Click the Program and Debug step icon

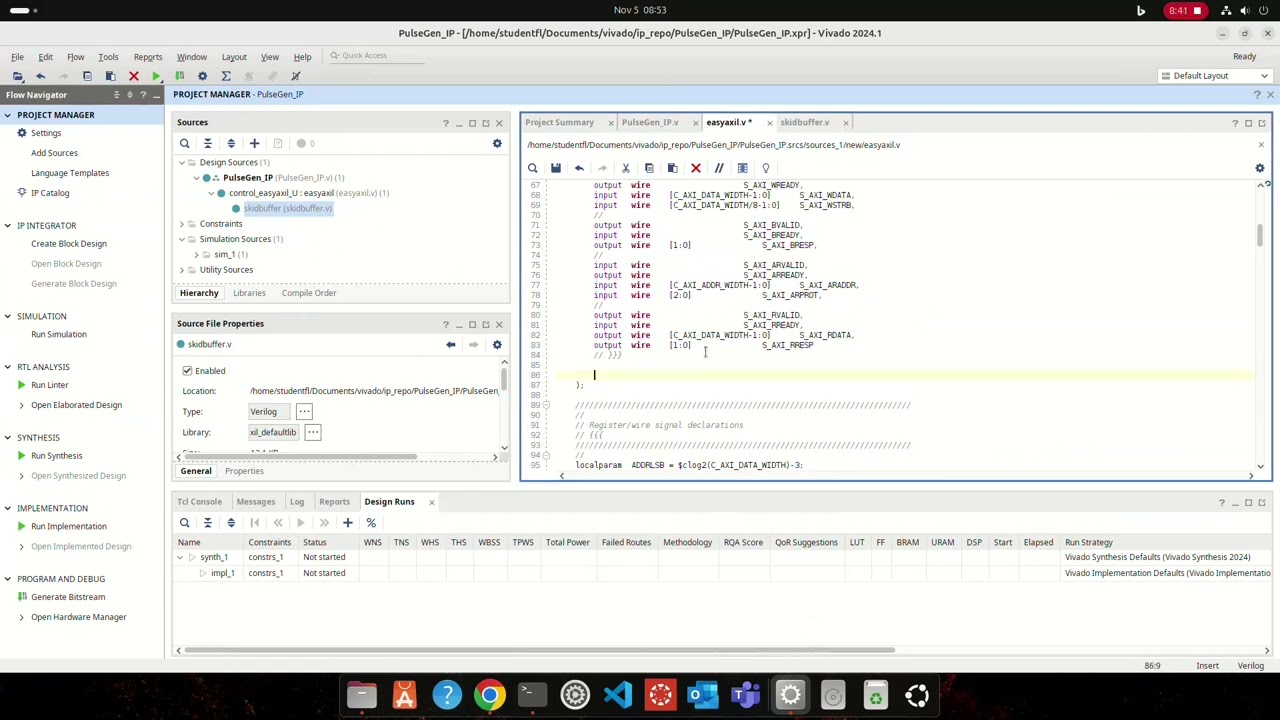[179, 76]
